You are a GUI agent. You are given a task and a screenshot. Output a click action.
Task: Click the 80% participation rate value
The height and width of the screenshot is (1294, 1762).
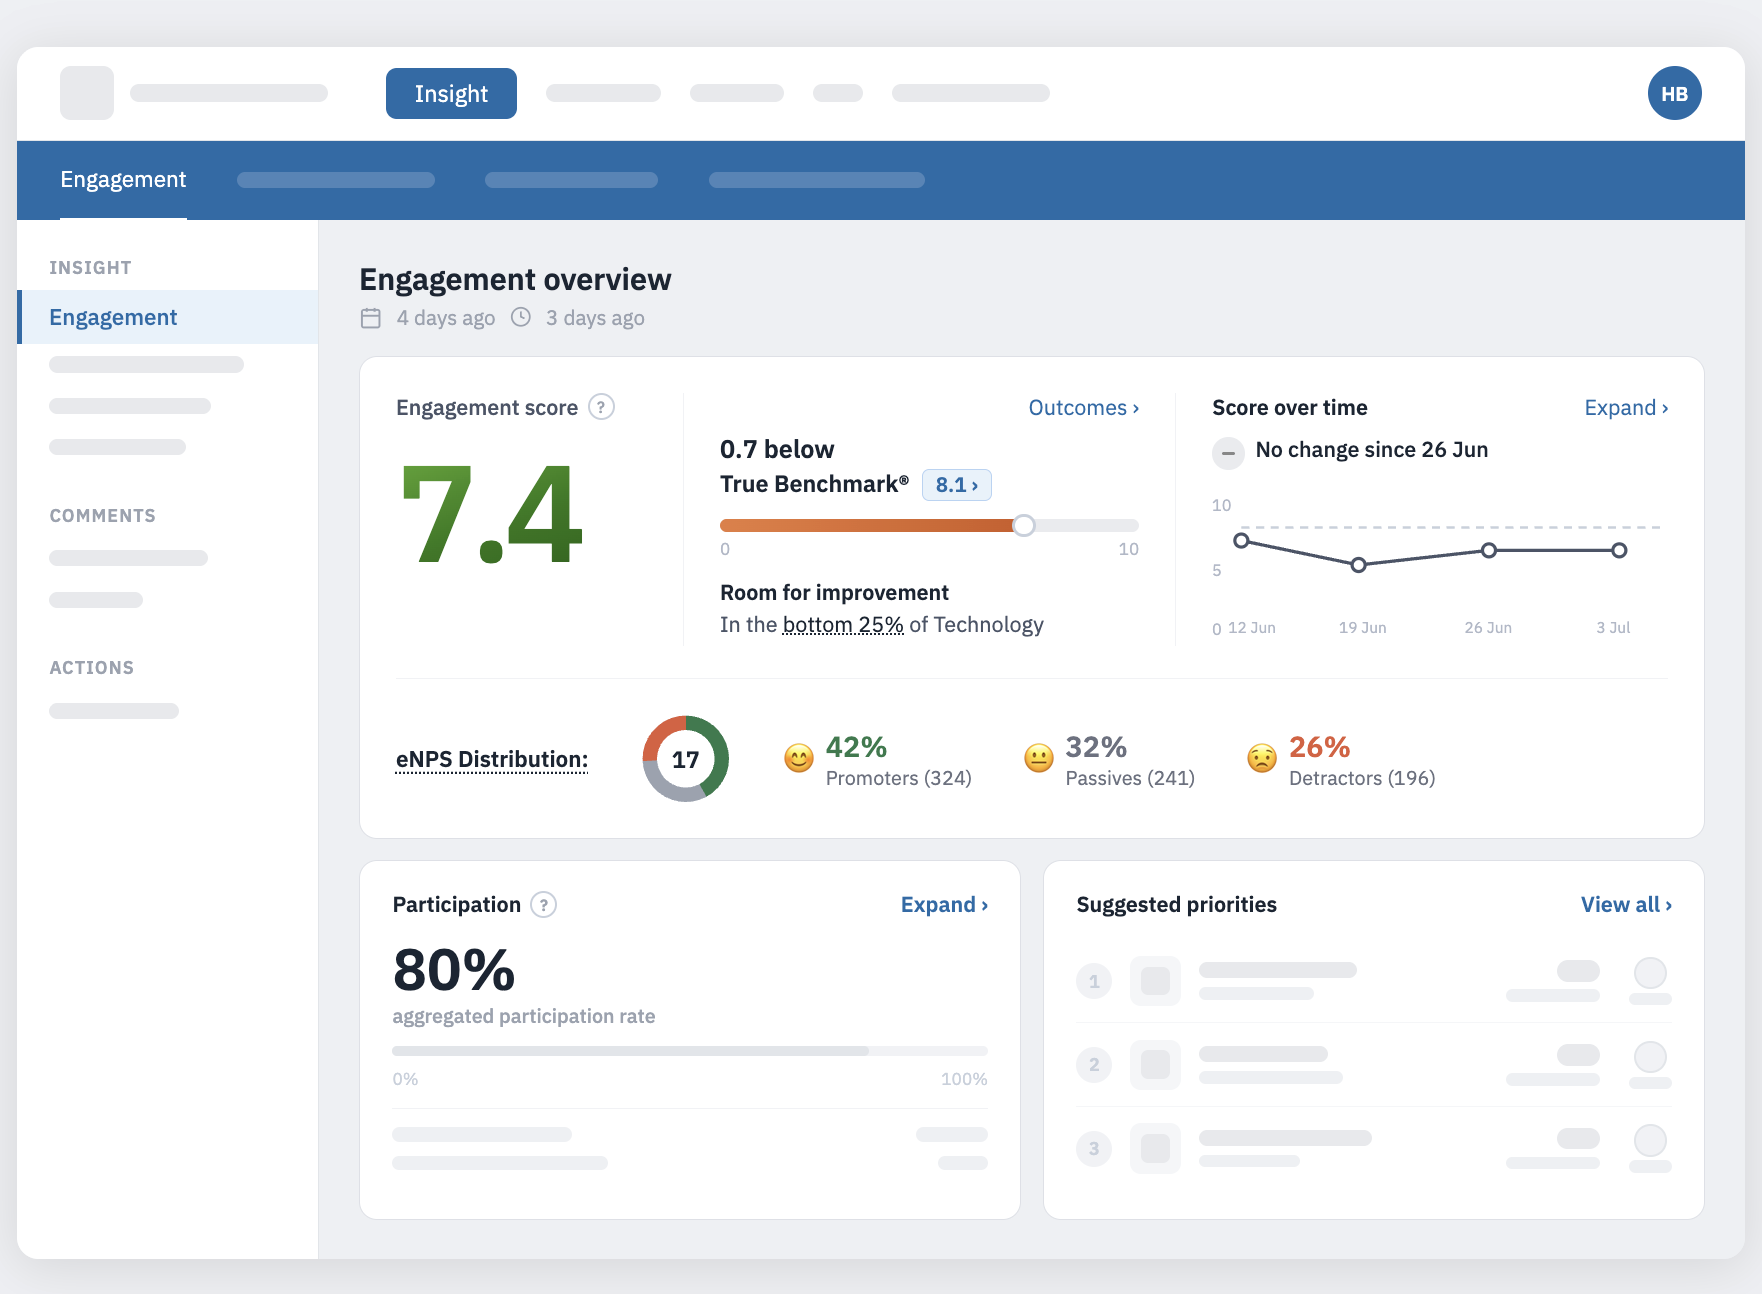click(x=454, y=970)
